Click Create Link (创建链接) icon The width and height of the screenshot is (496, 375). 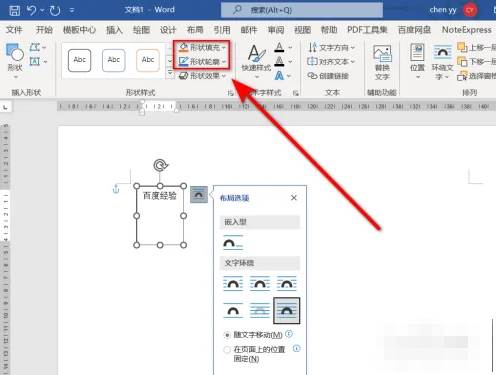pyautogui.click(x=312, y=76)
